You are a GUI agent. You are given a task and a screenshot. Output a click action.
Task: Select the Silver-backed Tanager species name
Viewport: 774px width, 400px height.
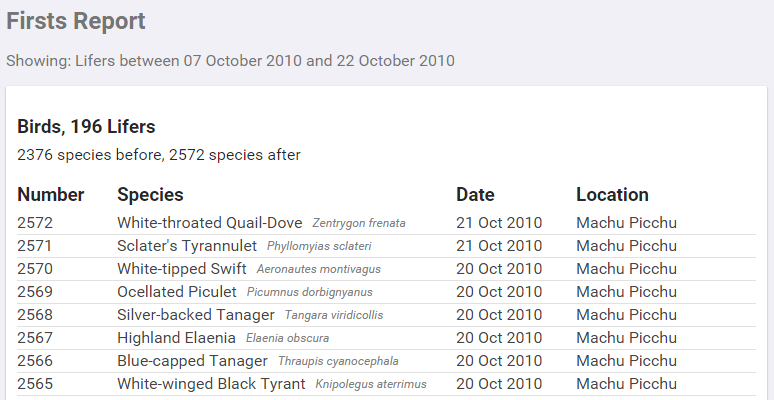(x=196, y=314)
